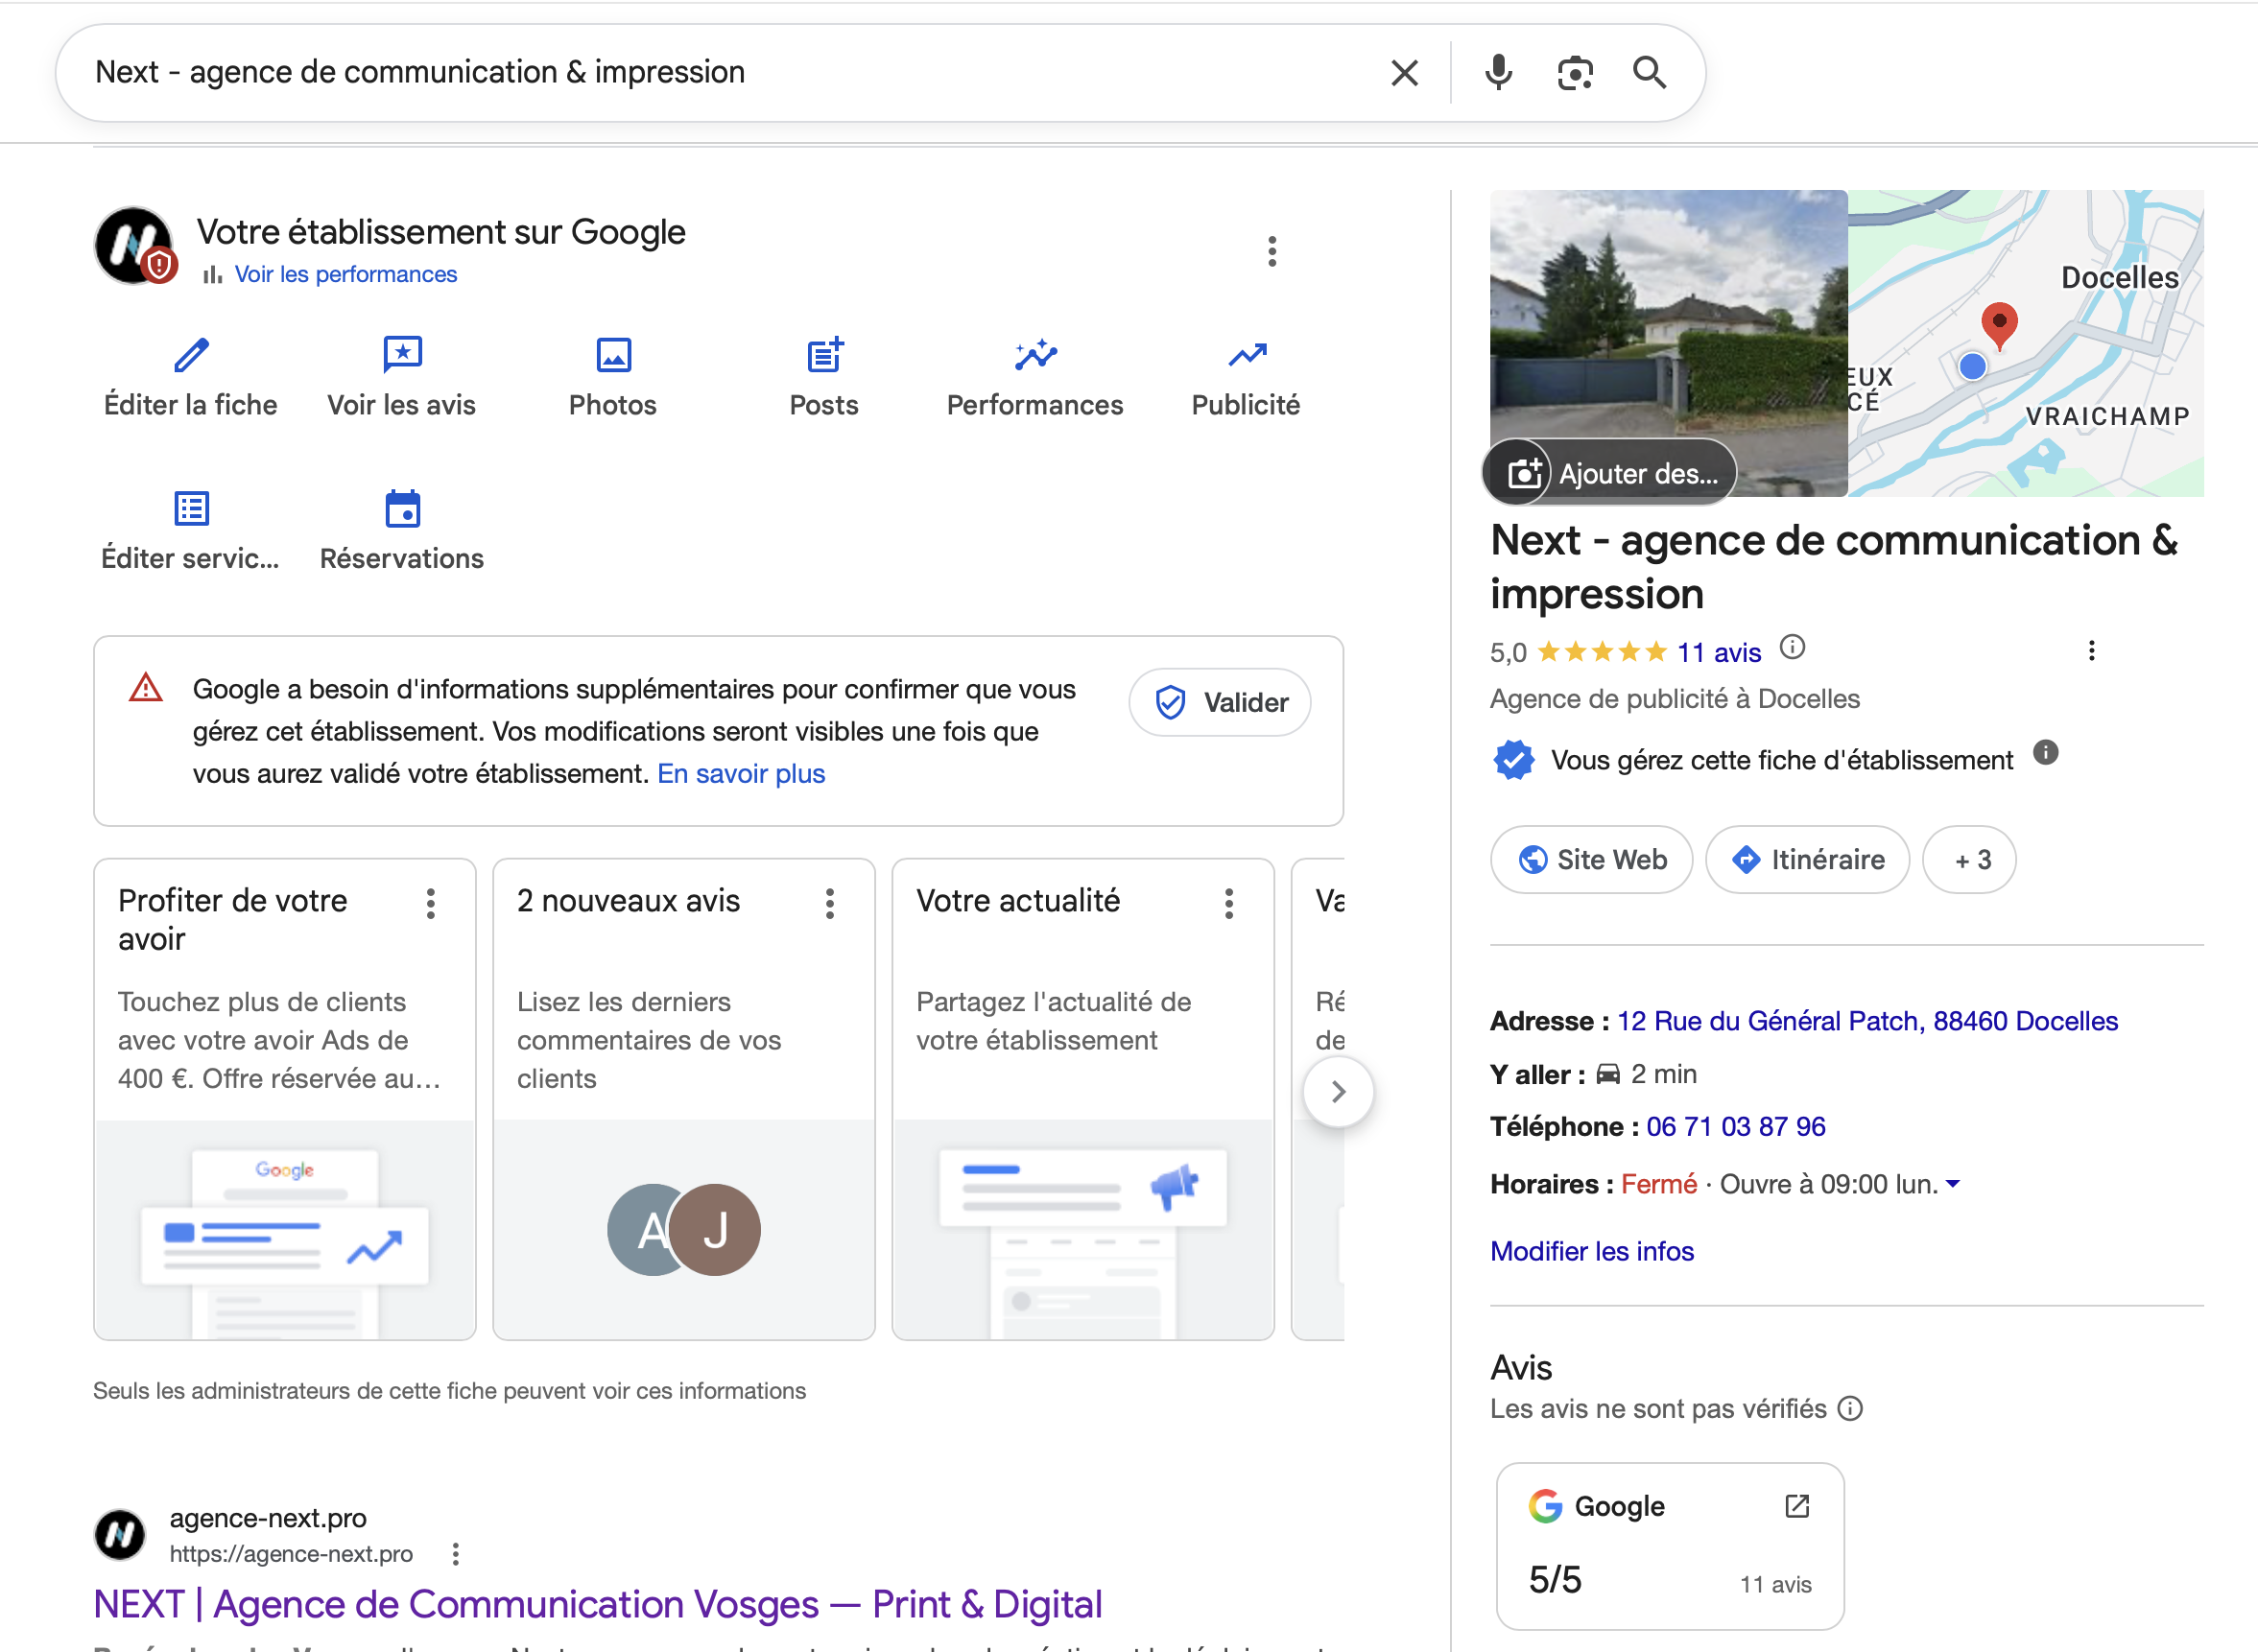Image resolution: width=2258 pixels, height=1652 pixels.
Task: Click the Itinéraire directions button
Action: [1807, 859]
